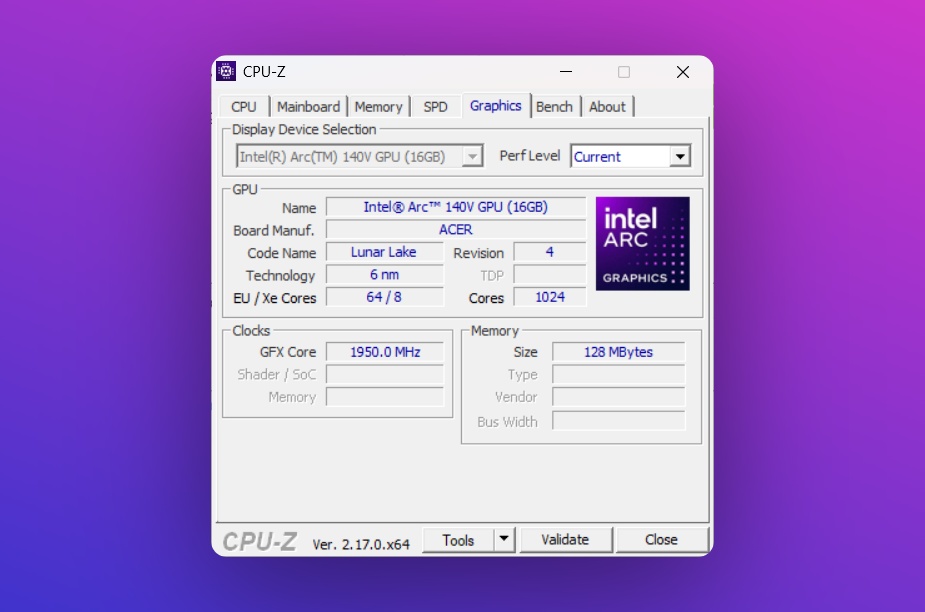Click the Cores value 1024
The image size is (925, 612).
tap(550, 297)
